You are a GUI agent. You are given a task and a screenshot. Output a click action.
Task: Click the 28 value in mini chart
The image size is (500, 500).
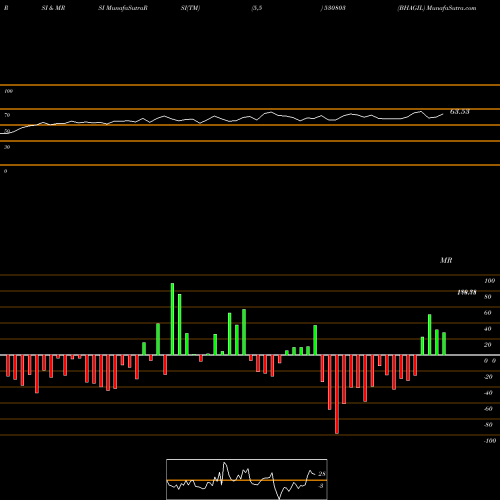[322, 474]
